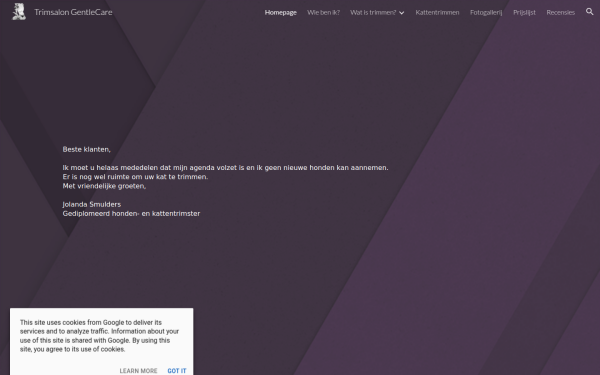Click the sentence about 'agenda volzet'
The width and height of the screenshot is (600, 375).
click(x=225, y=168)
